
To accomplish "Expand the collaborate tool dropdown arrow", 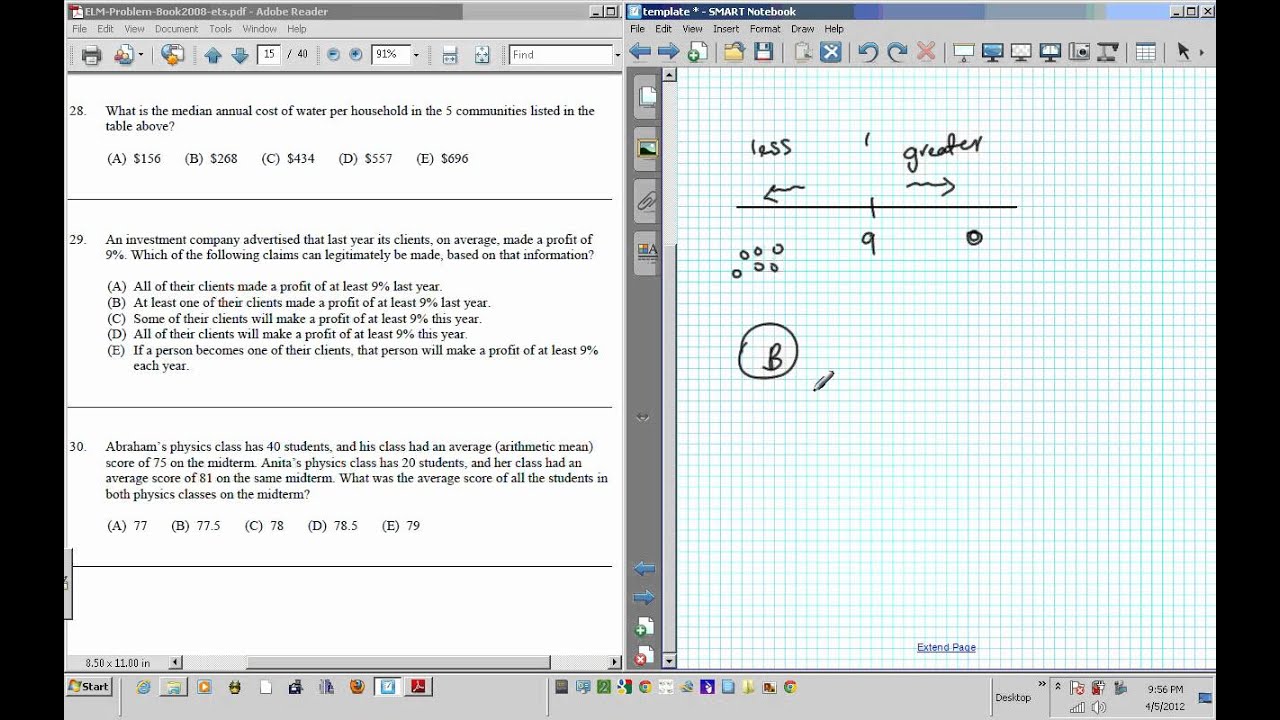I will (x=140, y=55).
